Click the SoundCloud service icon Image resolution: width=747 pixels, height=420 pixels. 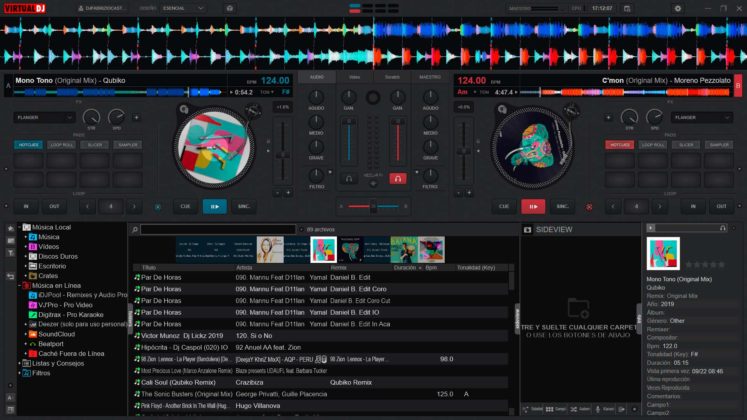(33, 334)
